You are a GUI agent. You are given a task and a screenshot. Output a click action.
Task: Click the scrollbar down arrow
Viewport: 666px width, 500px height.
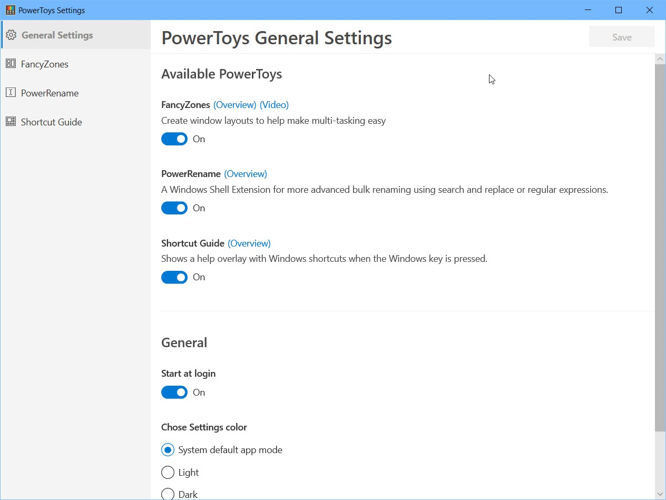click(660, 494)
